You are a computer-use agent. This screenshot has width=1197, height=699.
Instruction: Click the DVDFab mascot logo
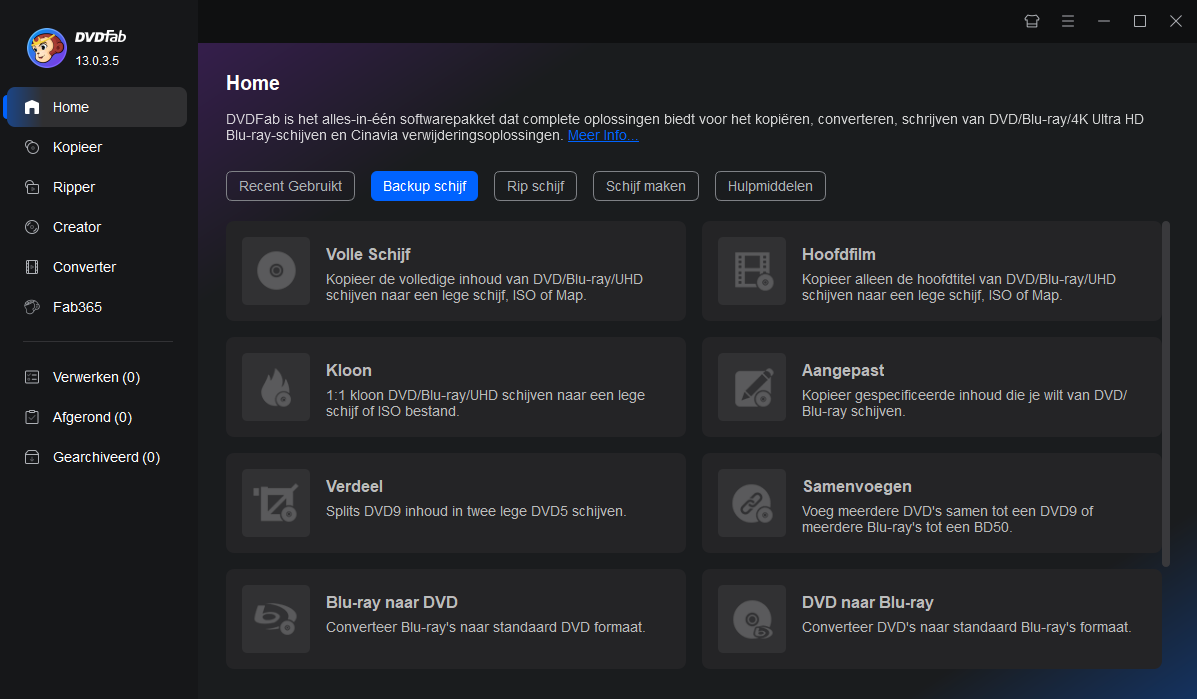point(47,48)
